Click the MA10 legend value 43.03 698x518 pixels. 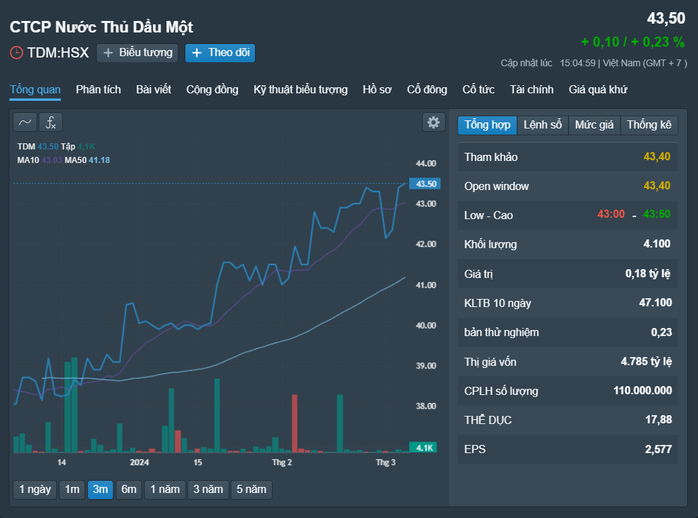(x=52, y=160)
